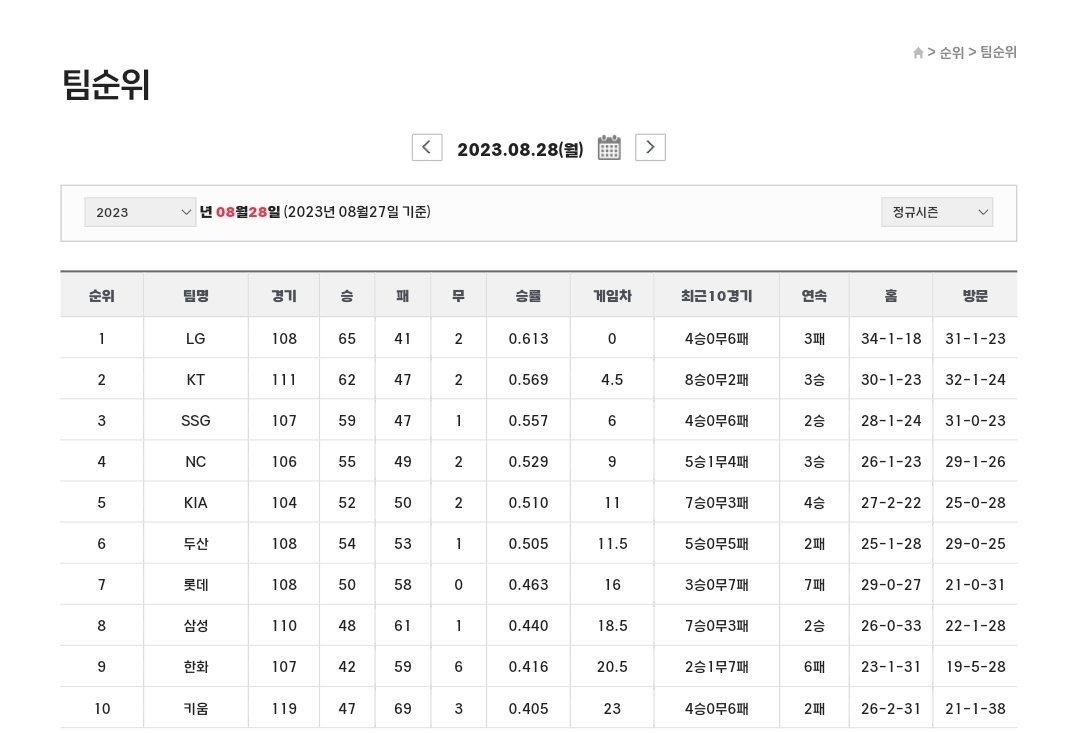Click the 2023.08.28(월) date text
Screen dimensions: 1080x733
click(x=520, y=150)
